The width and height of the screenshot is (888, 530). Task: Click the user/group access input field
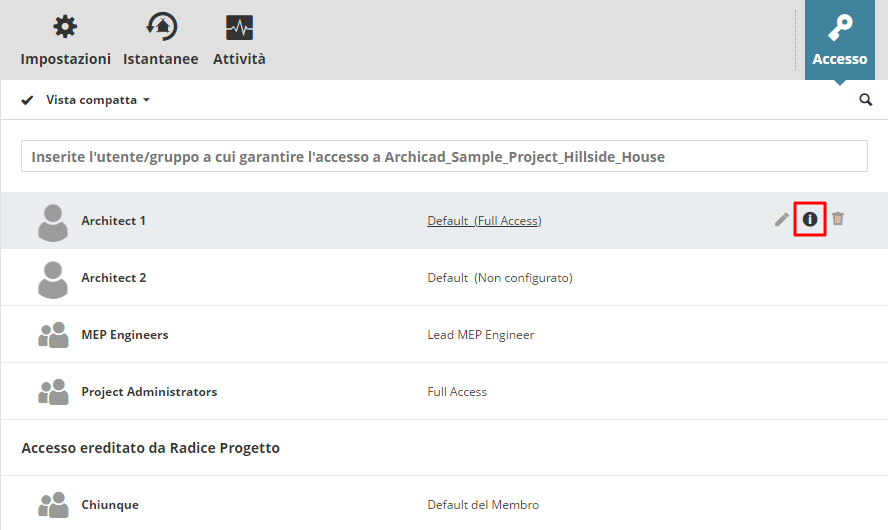pyautogui.click(x=444, y=157)
